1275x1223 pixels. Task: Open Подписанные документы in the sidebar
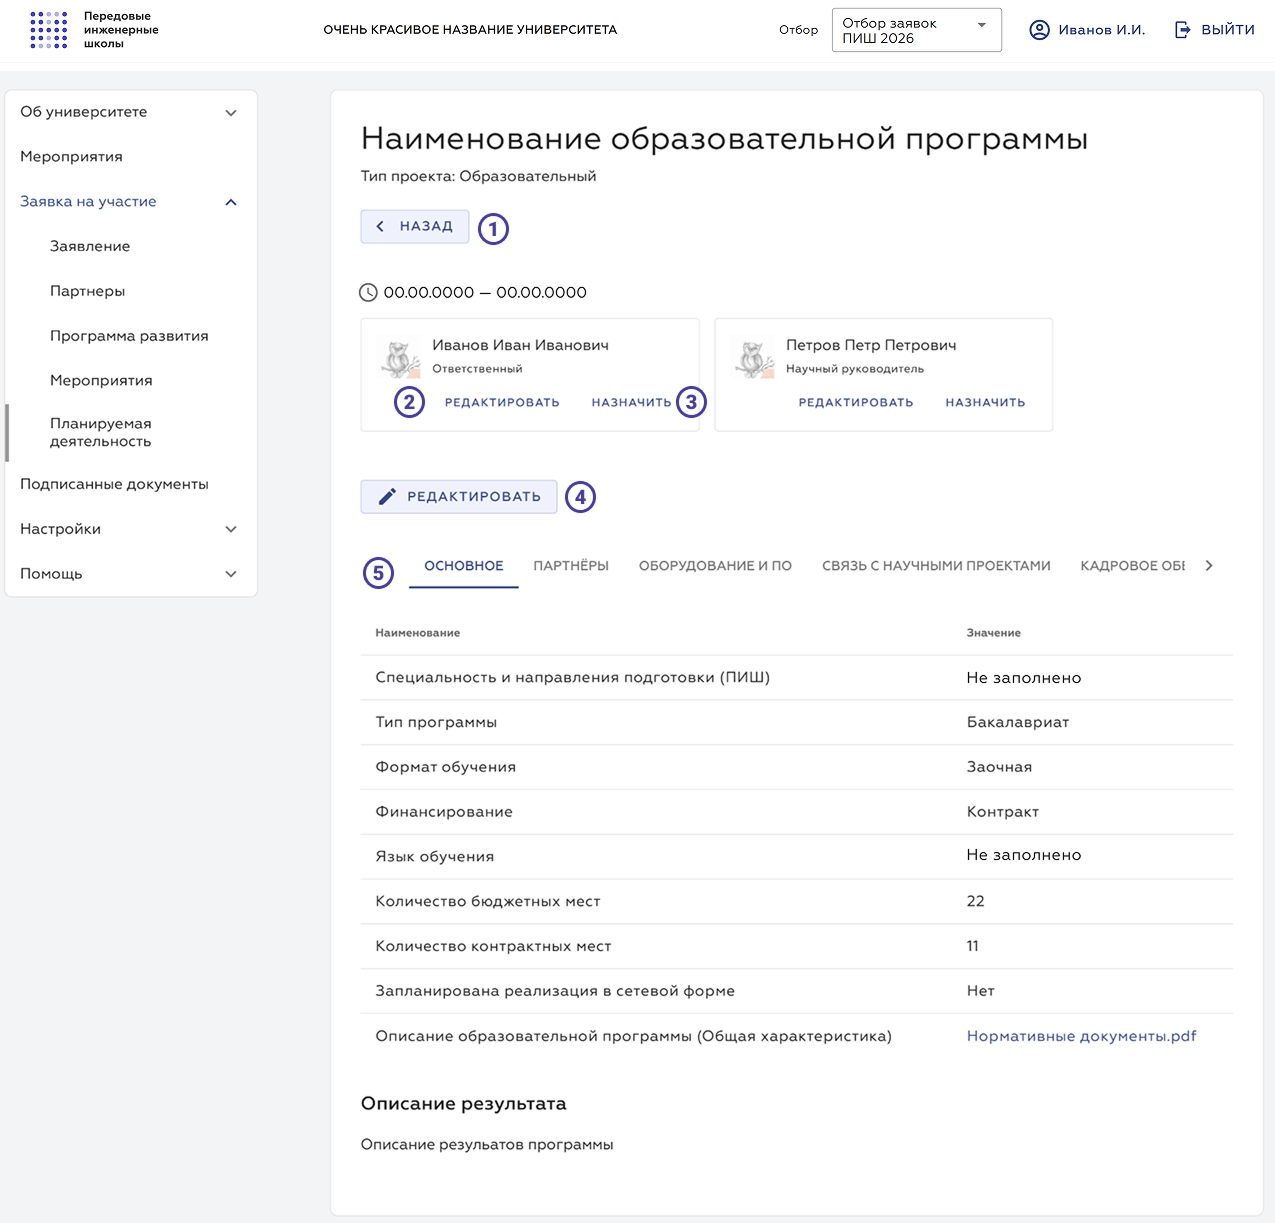pos(114,484)
